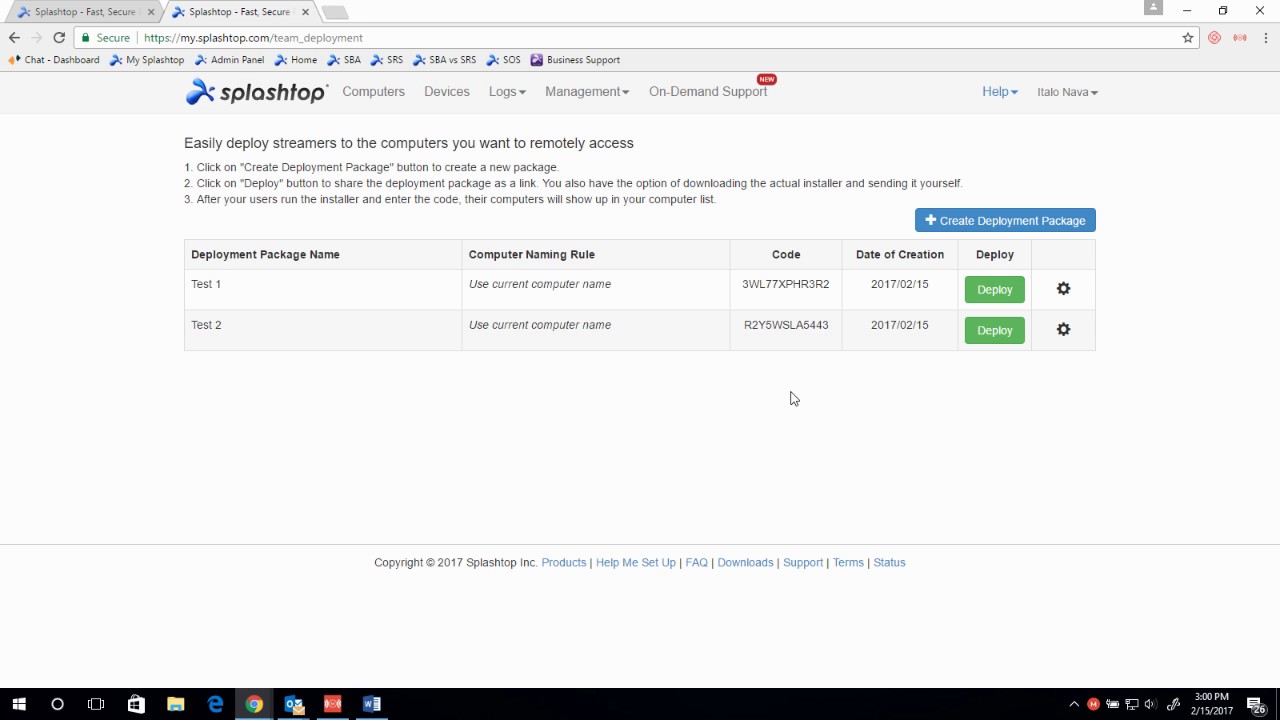Open the SRS bookmark

tap(387, 60)
